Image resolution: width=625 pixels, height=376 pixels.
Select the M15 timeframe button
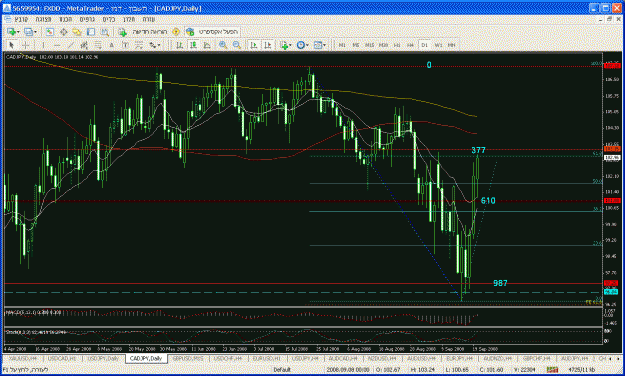[369, 45]
